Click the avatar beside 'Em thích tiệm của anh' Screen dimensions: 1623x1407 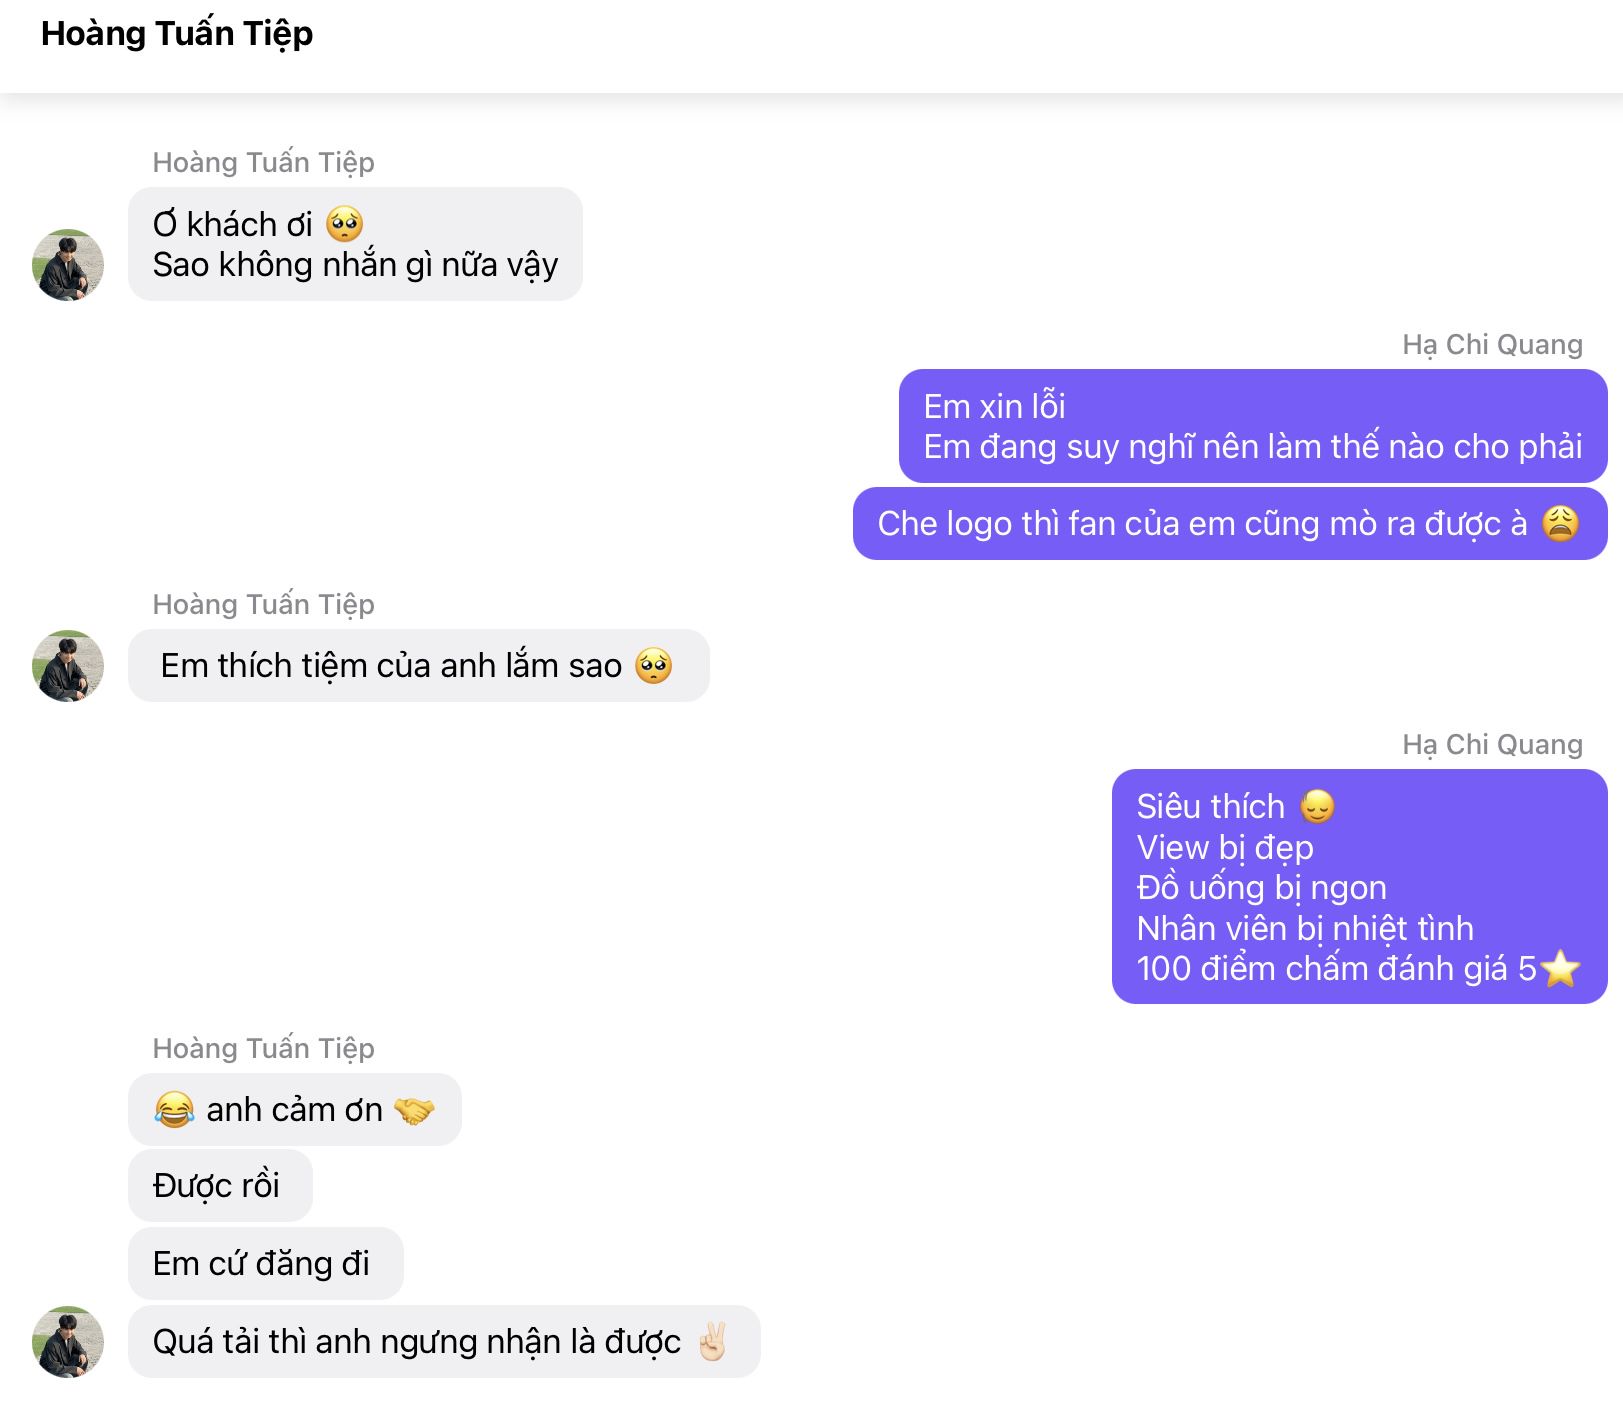[x=68, y=666]
